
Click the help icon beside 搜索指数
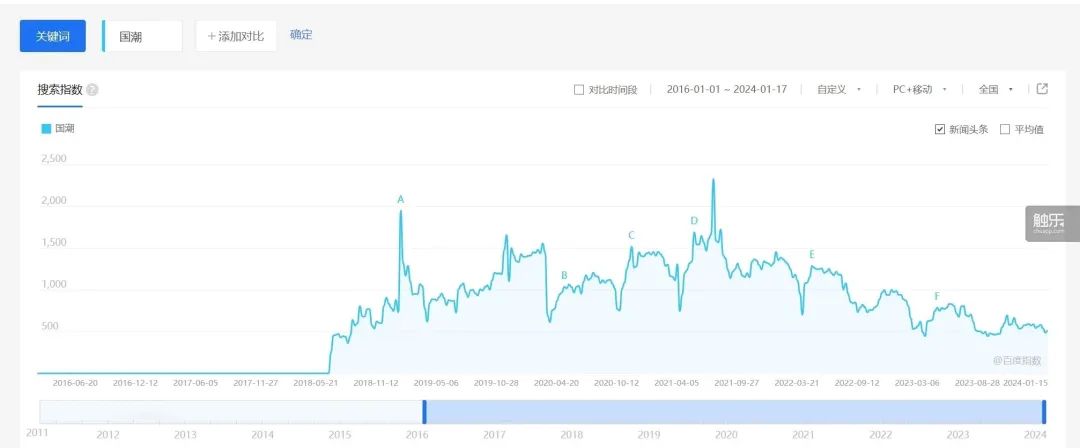point(93,90)
